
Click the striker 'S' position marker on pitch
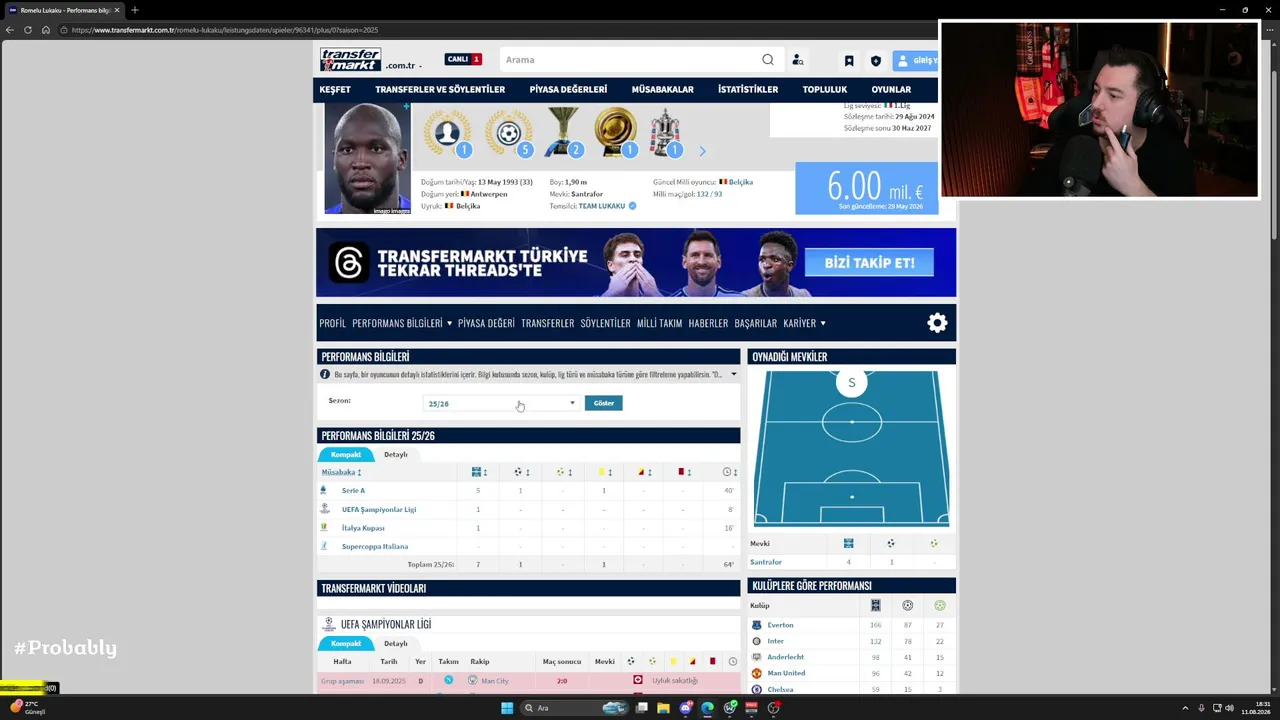[x=852, y=382]
